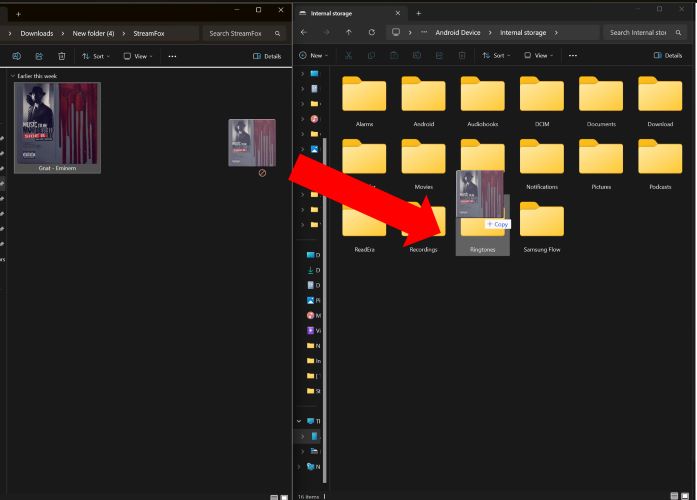Click Downloads in the breadcrumb path

point(37,33)
